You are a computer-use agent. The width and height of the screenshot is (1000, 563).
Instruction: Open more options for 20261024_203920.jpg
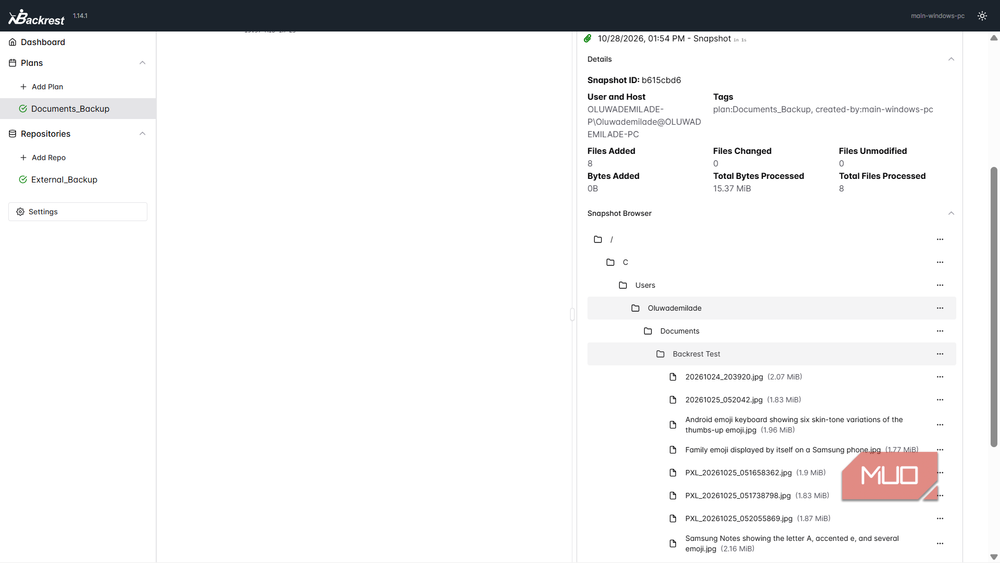[940, 377]
